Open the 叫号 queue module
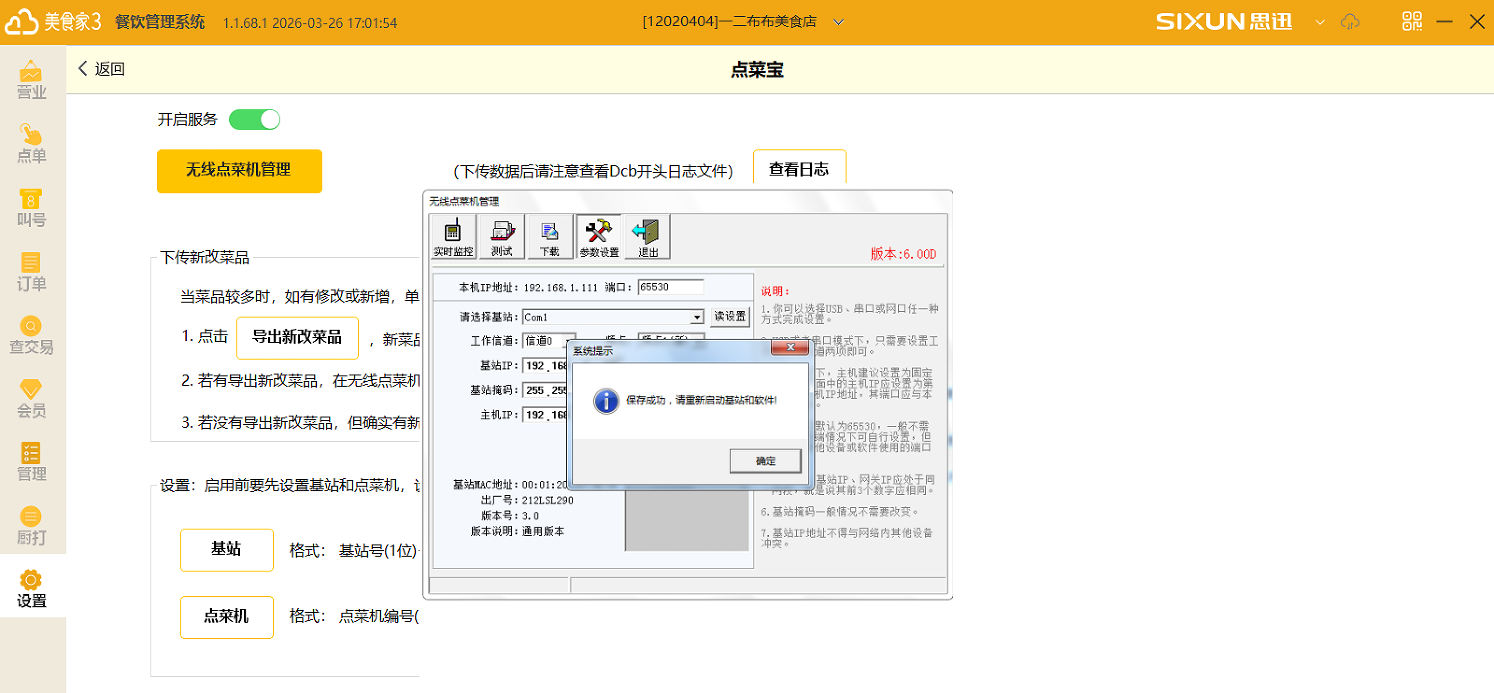Screen dimensions: 1494x693 point(32,208)
